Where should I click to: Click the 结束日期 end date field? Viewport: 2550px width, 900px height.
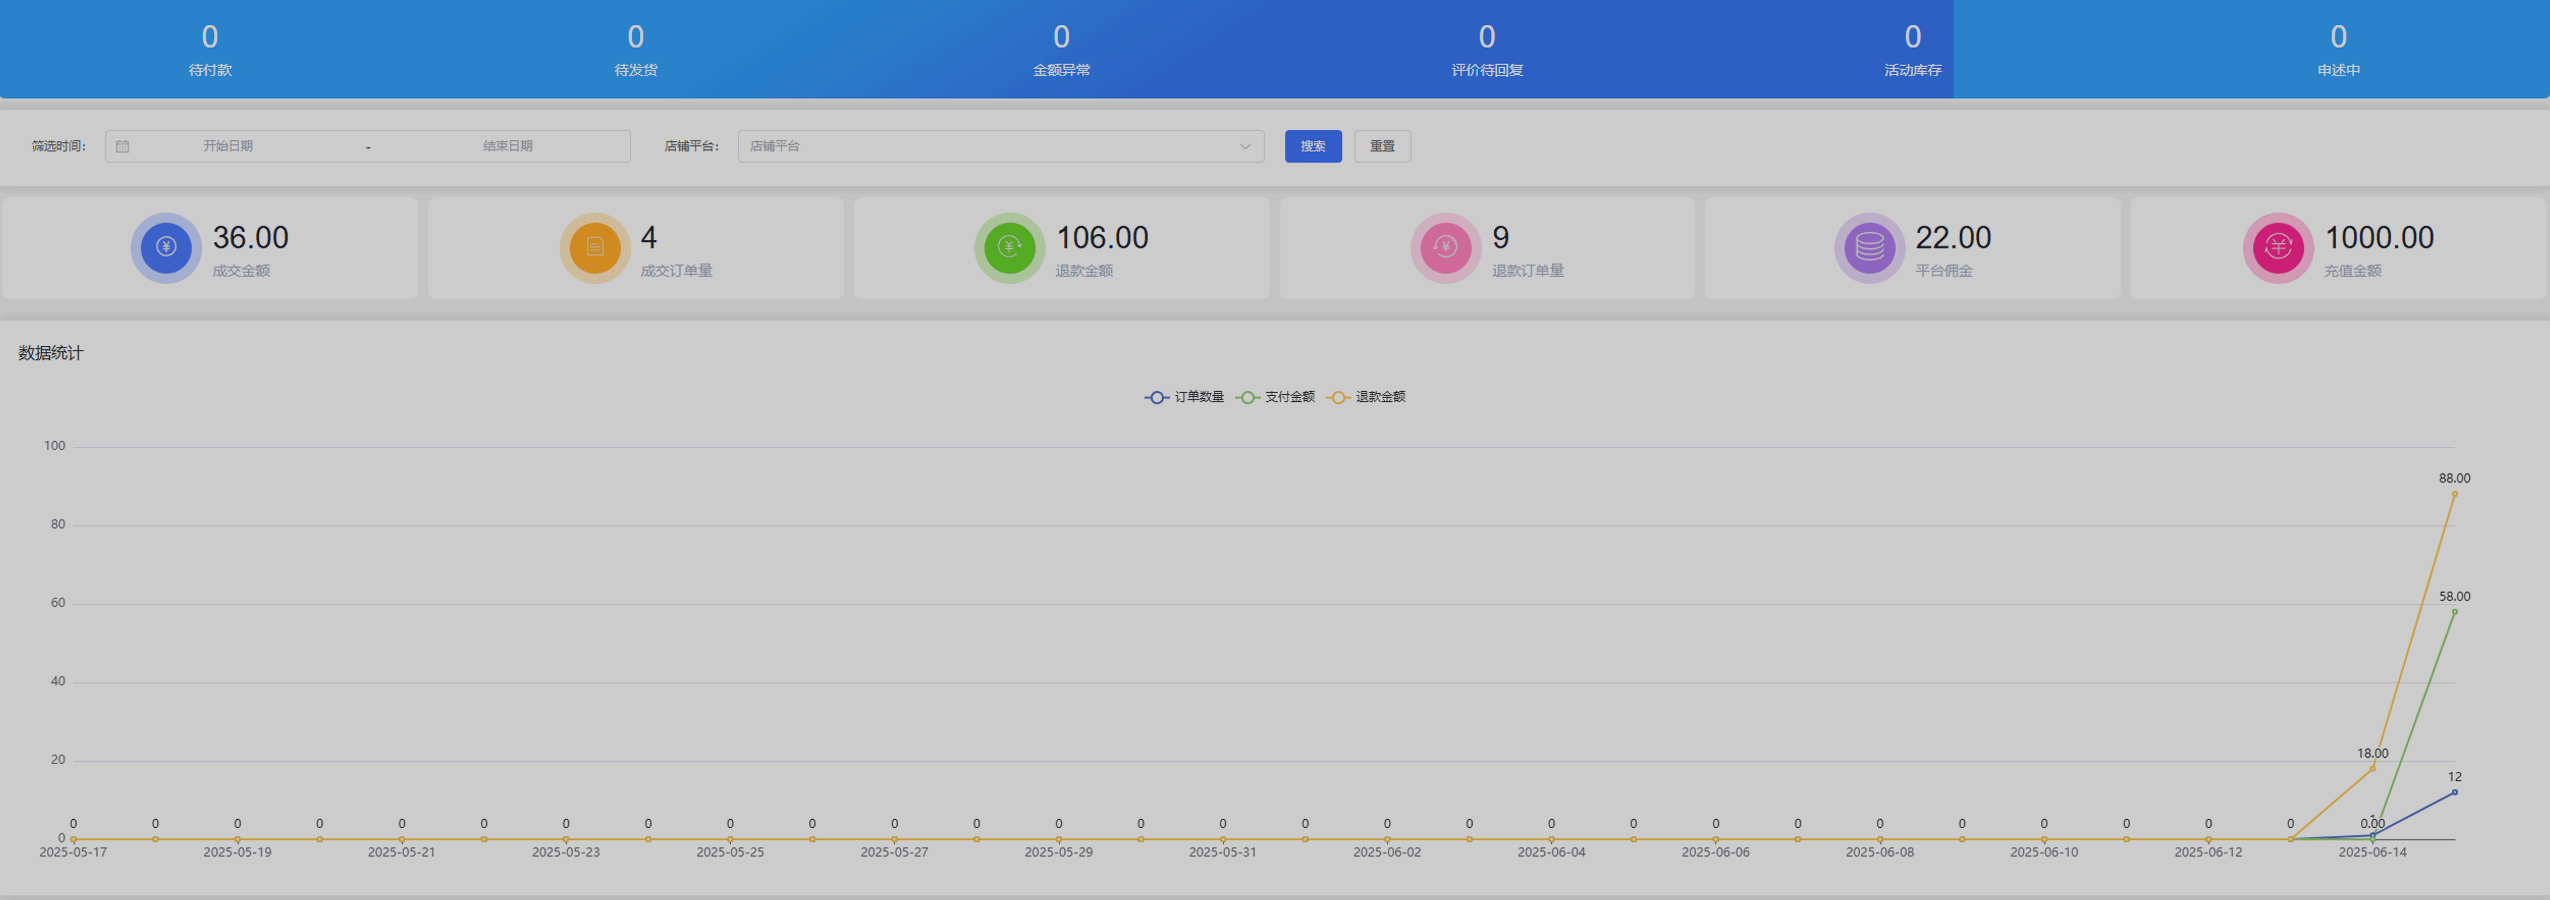pos(508,147)
